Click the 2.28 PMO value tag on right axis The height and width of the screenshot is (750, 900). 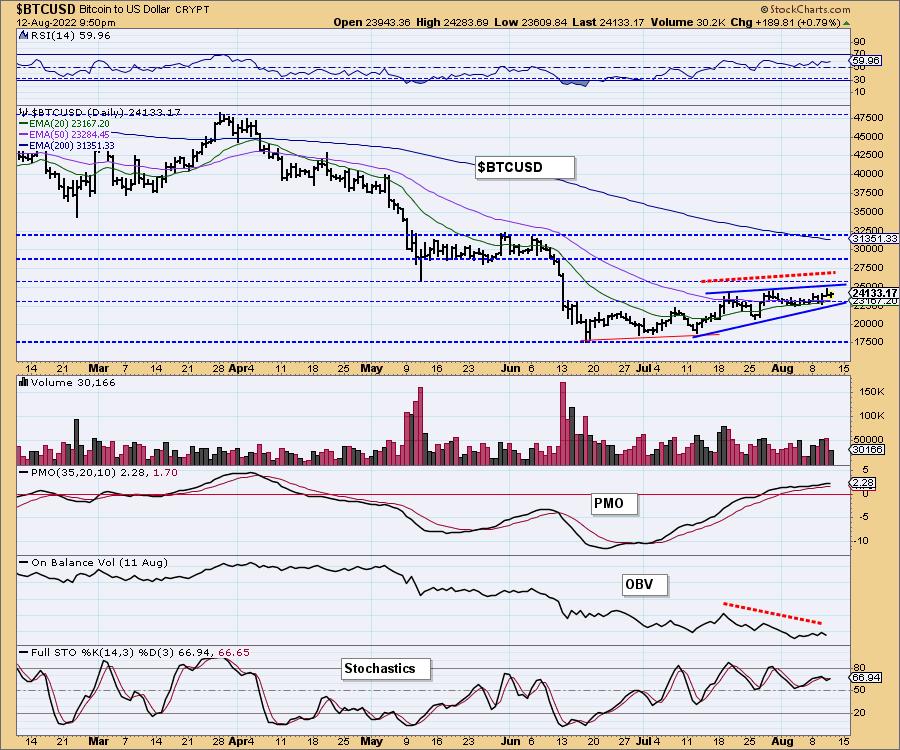[863, 483]
